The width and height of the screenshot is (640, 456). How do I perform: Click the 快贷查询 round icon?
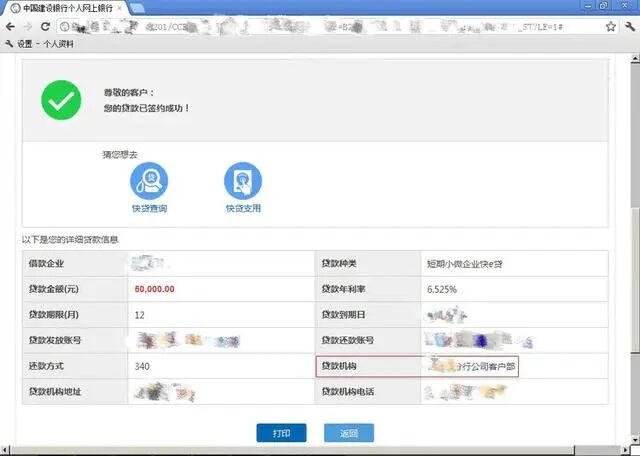coord(149,181)
